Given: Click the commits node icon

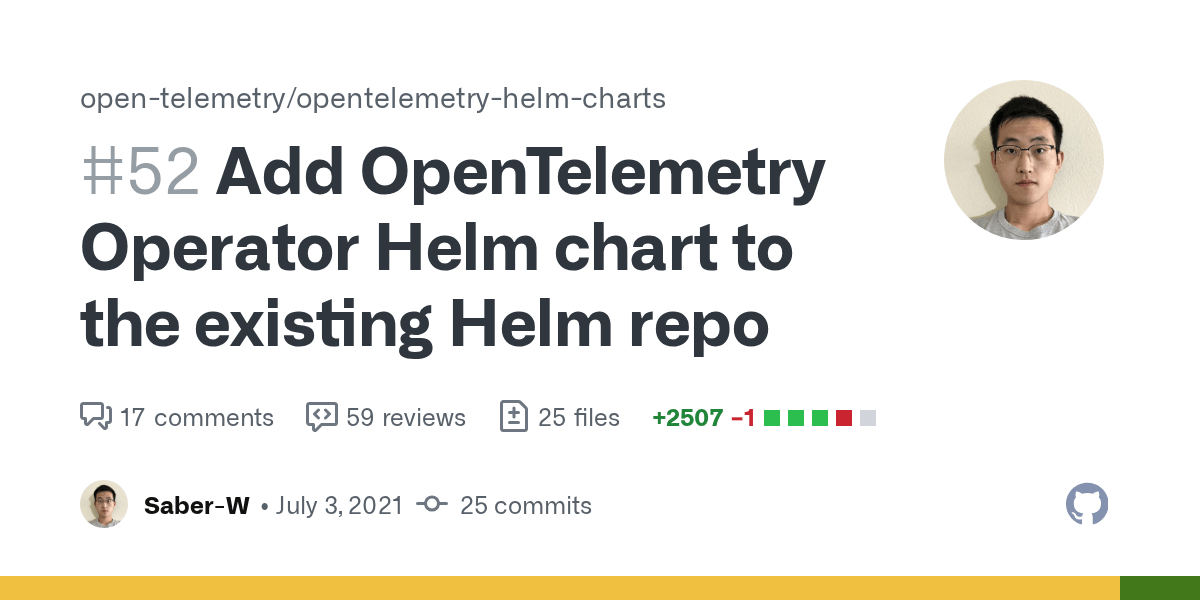Looking at the screenshot, I should click(x=432, y=505).
